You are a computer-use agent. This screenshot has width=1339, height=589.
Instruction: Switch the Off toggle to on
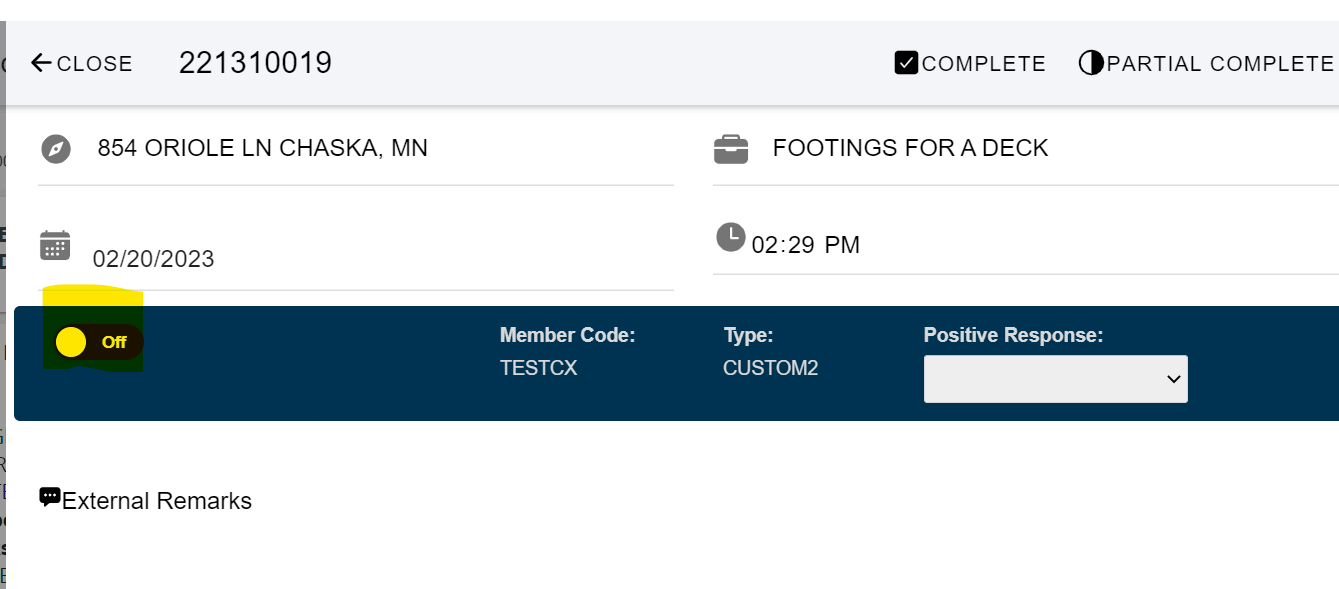click(99, 342)
